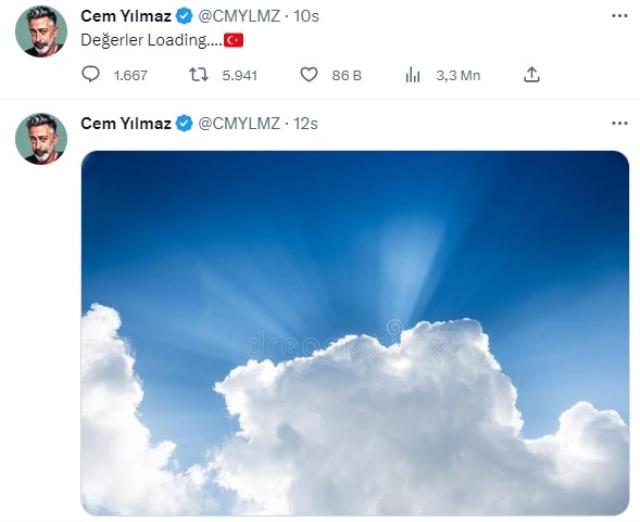Viewport: 640px width, 522px height.
Task: Like the 'Değerler Loading' tweet with the heart
Action: [x=309, y=74]
